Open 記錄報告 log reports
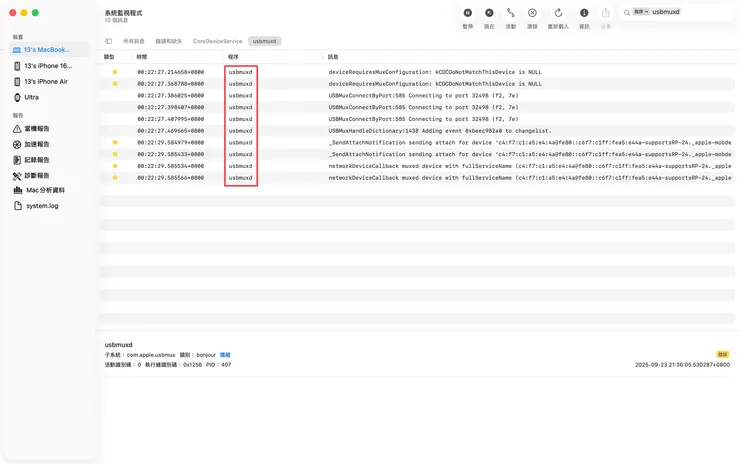The image size is (740, 464). (x=49, y=160)
